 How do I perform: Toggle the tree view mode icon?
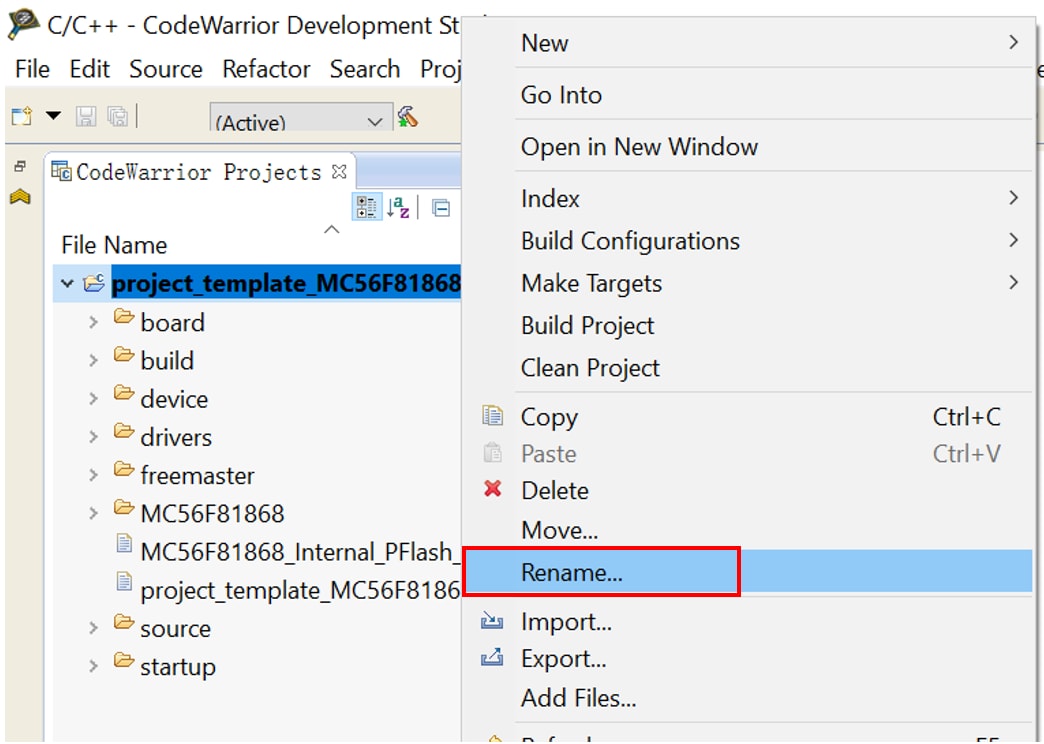366,207
